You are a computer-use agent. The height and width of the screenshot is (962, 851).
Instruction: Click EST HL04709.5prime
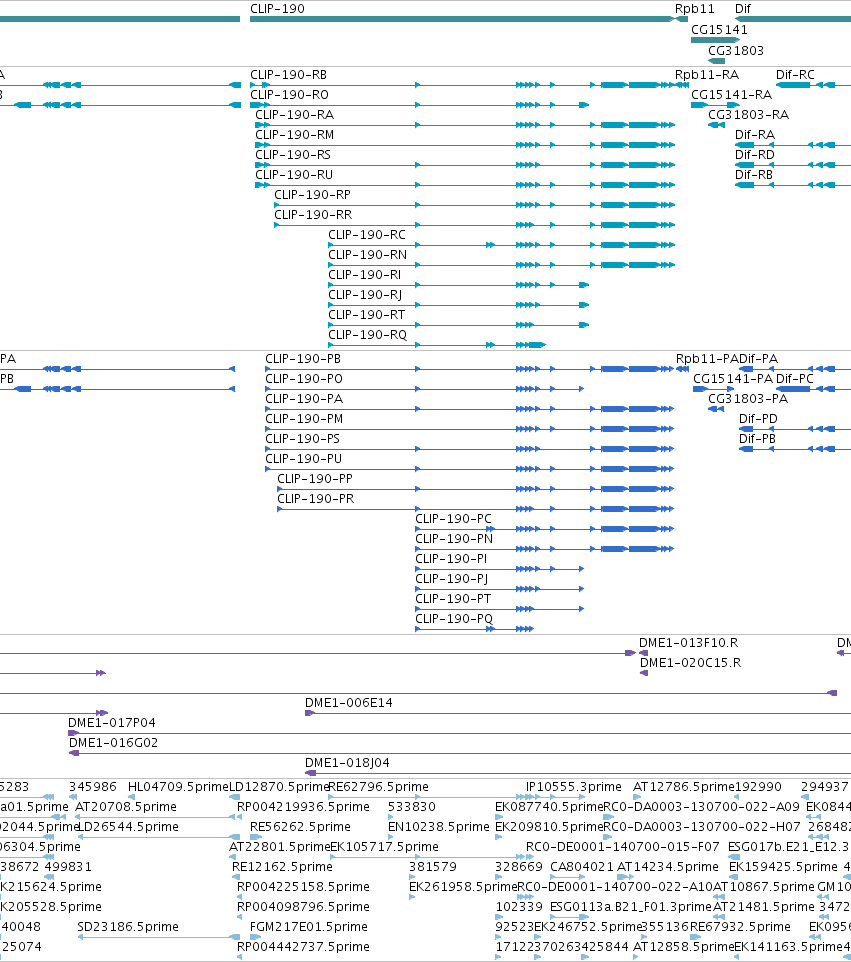click(178, 787)
